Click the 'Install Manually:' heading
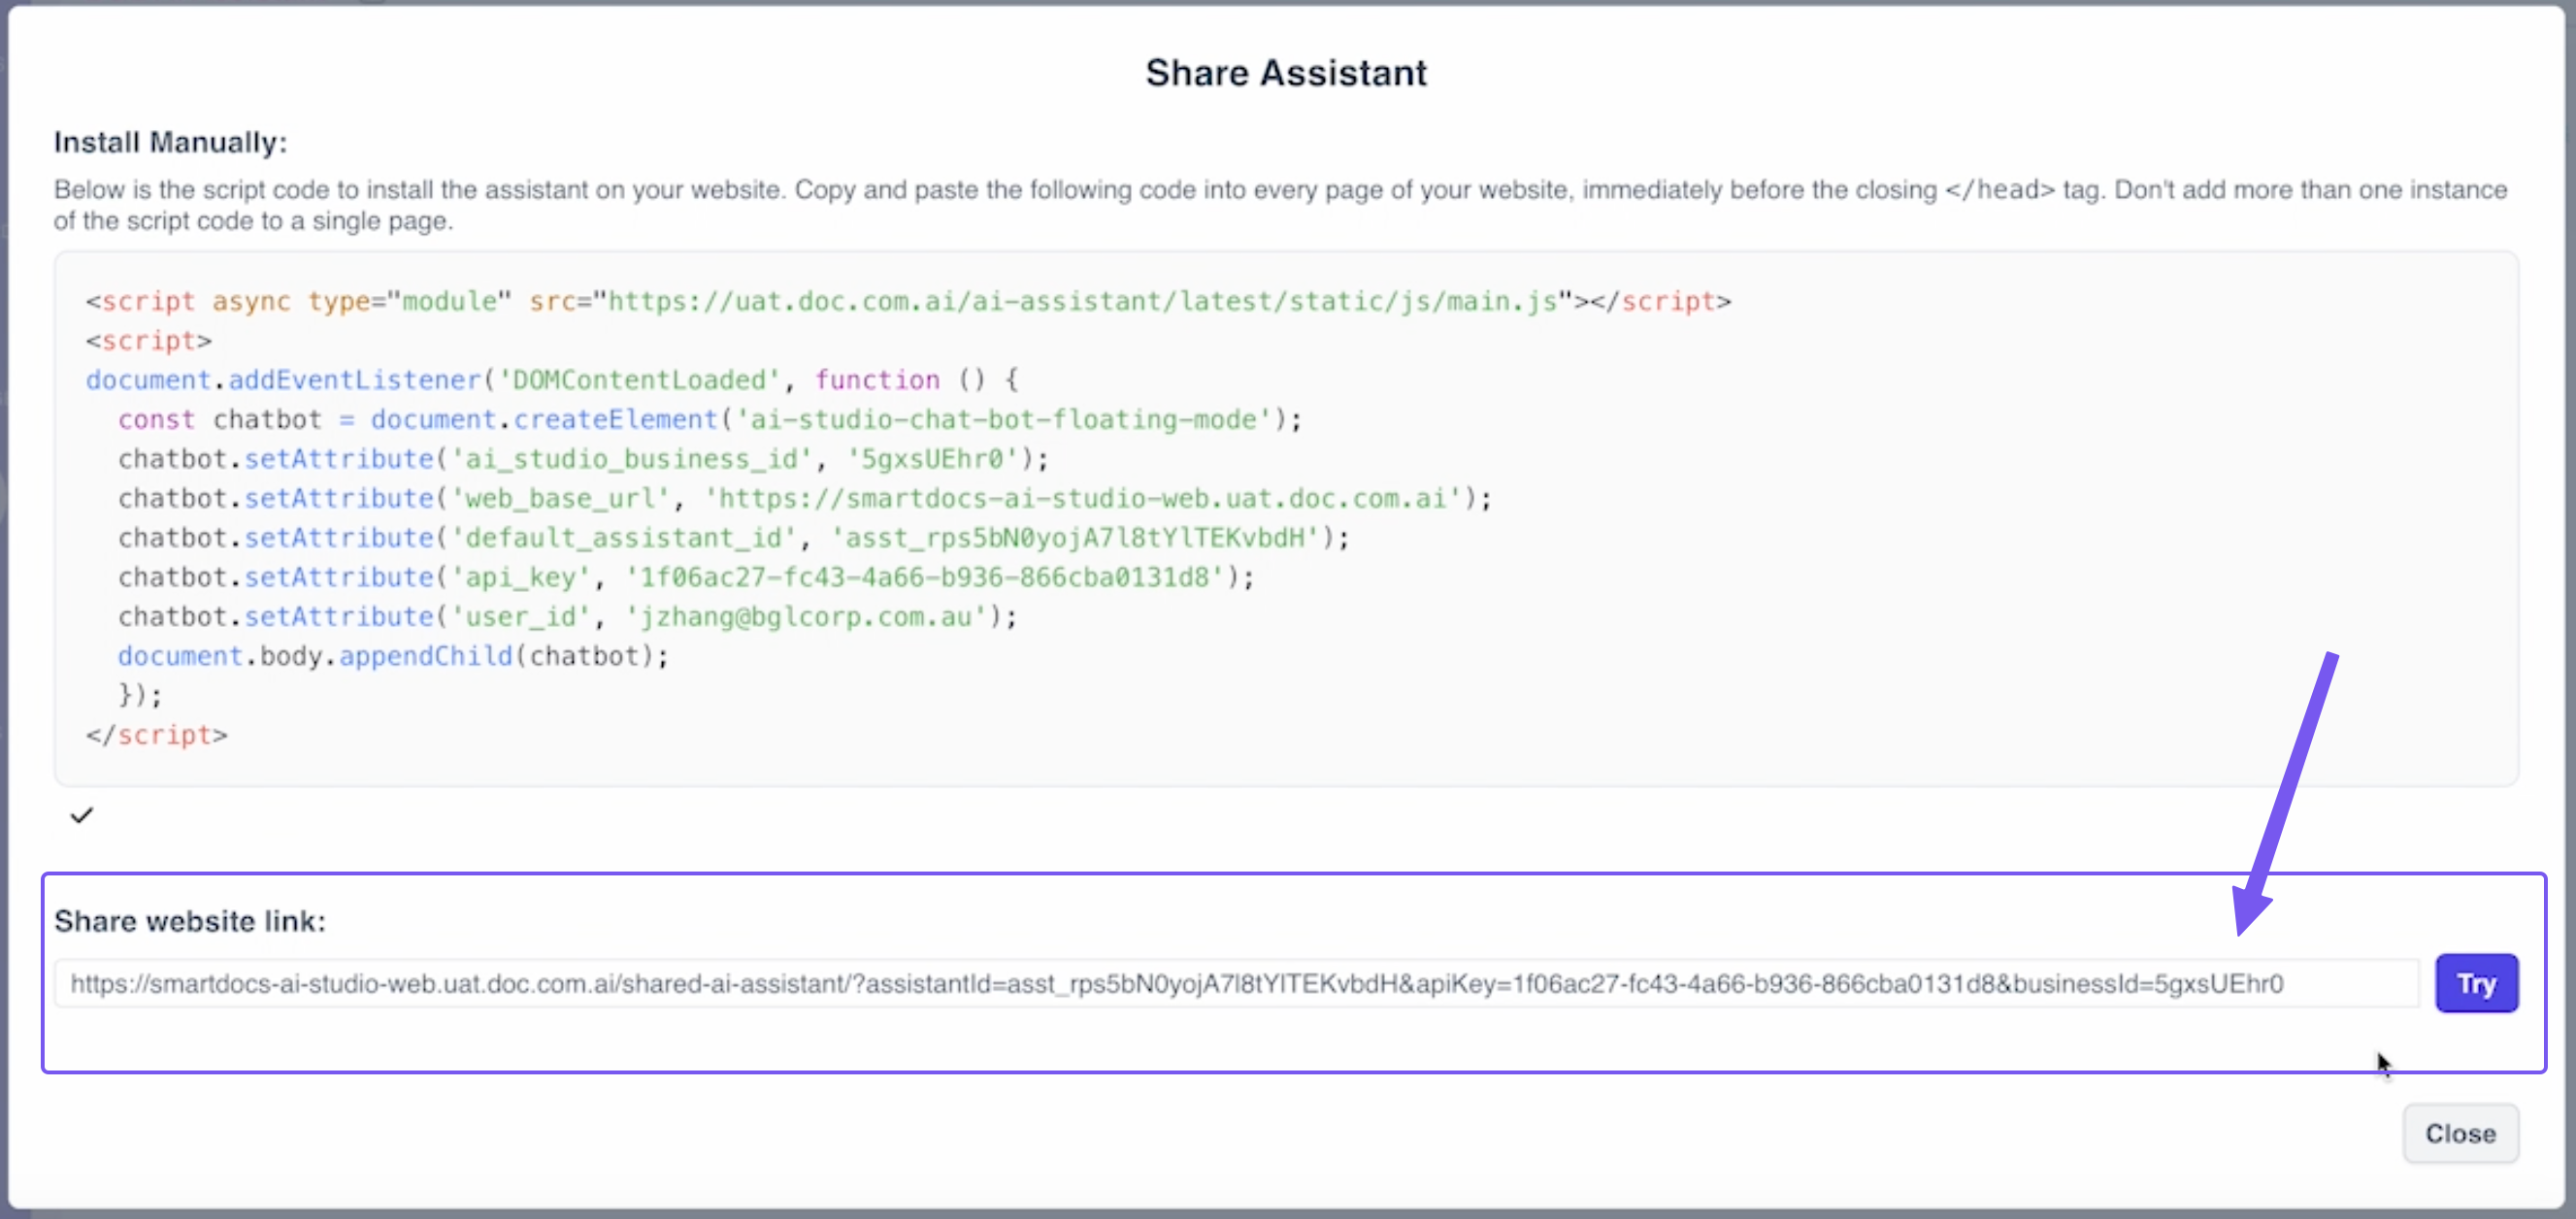Image resolution: width=2576 pixels, height=1219 pixels. (170, 142)
